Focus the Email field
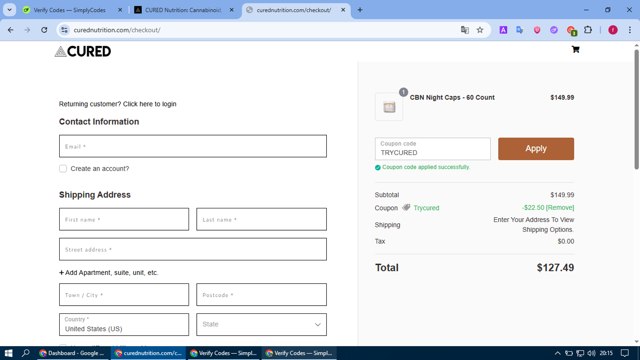 pos(193,146)
